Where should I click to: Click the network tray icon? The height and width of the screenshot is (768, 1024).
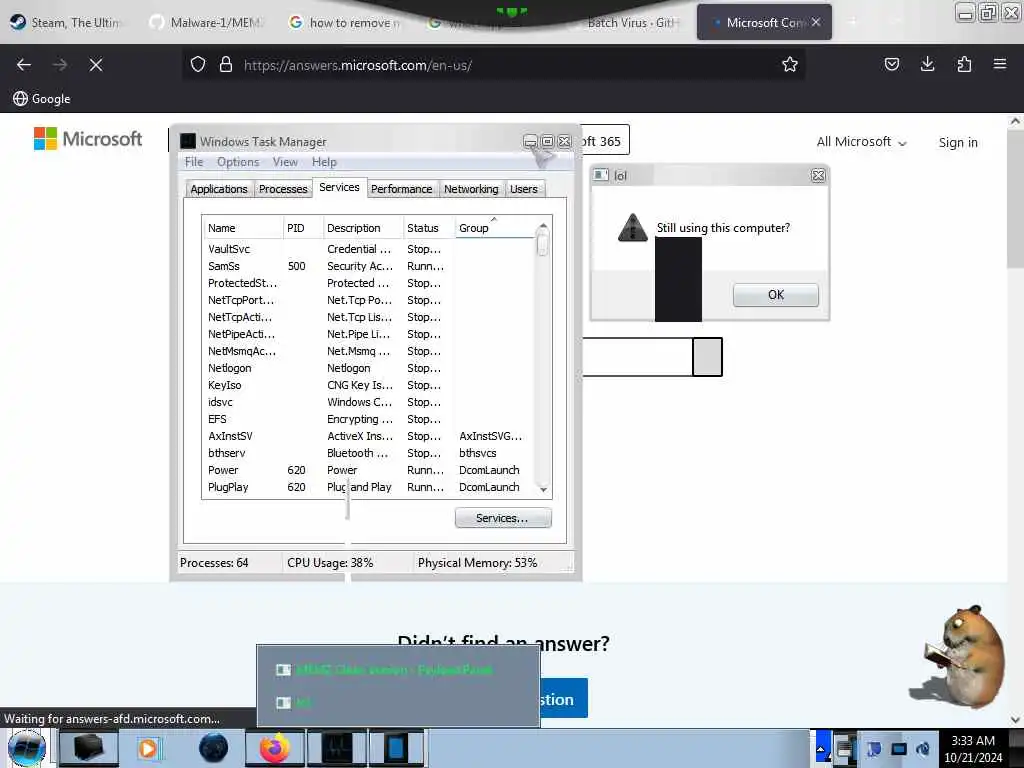click(x=899, y=748)
